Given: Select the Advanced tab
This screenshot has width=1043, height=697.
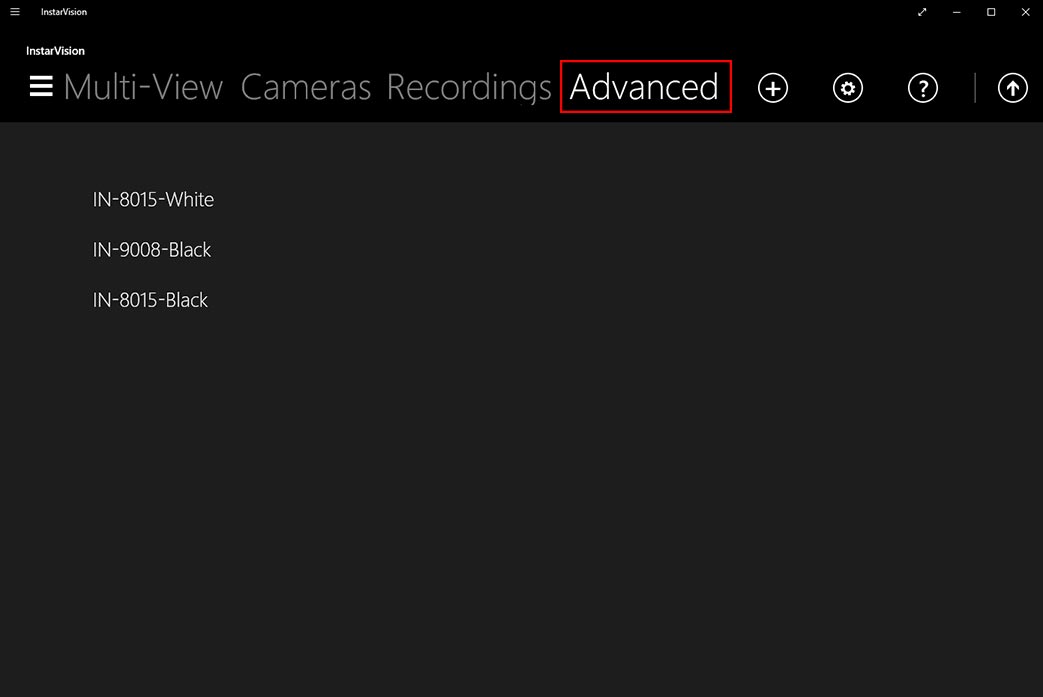Looking at the screenshot, I should click(644, 87).
